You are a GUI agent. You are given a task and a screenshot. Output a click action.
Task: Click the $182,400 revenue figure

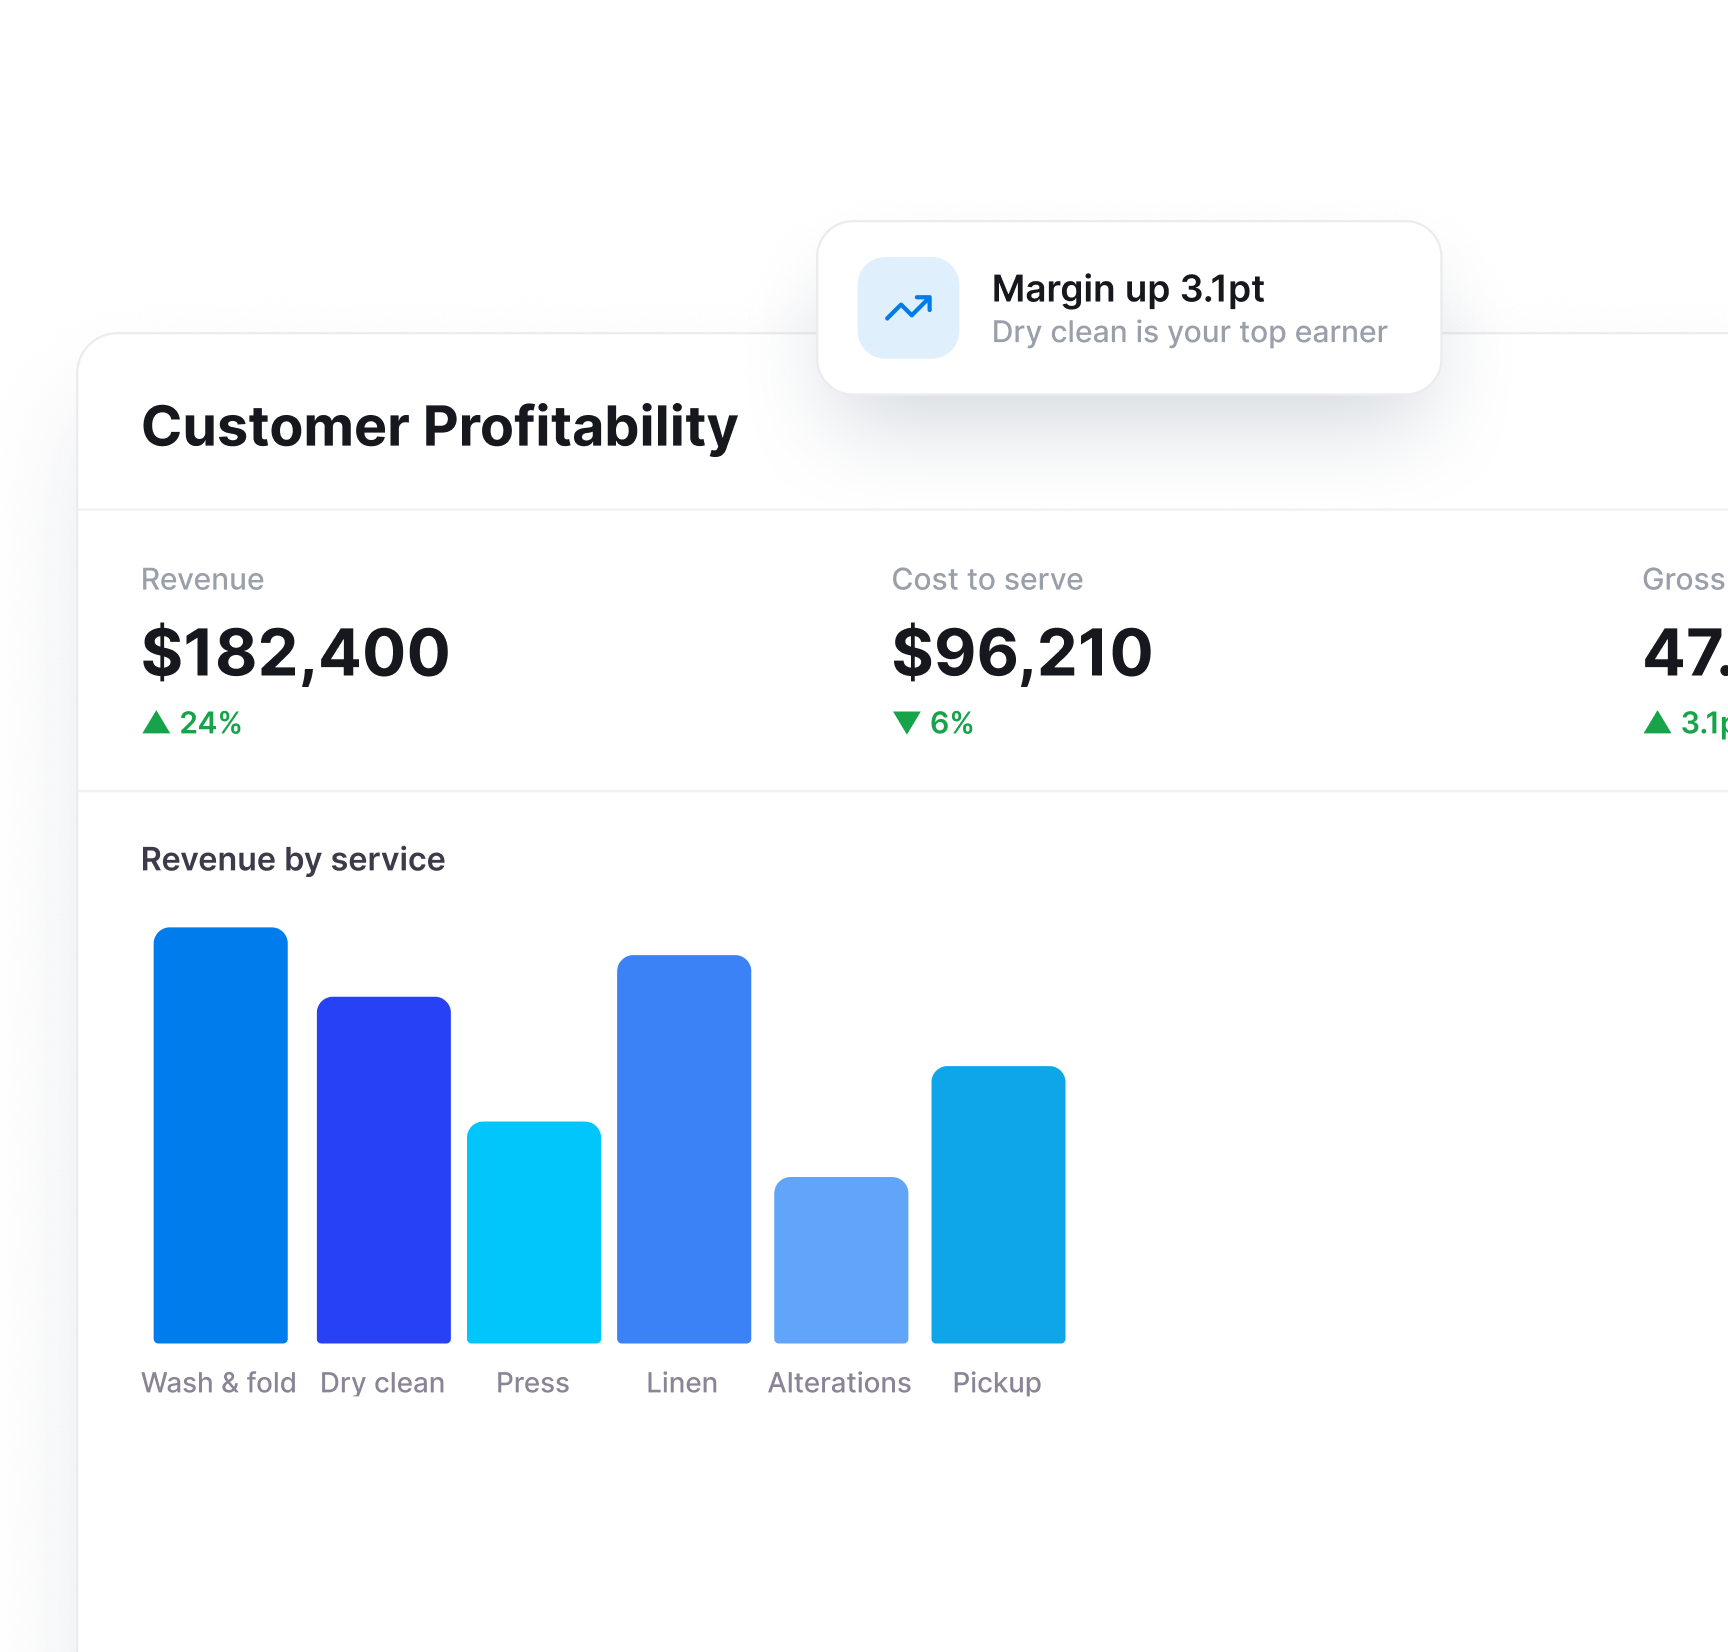(x=296, y=652)
